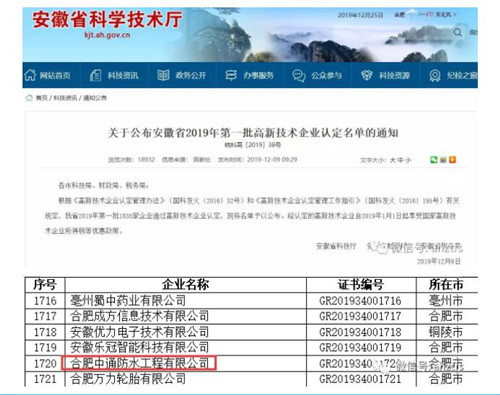Screen dimensions: 500x395
Task: Go to 通知公告 in breadcrumb
Action: coord(95,98)
